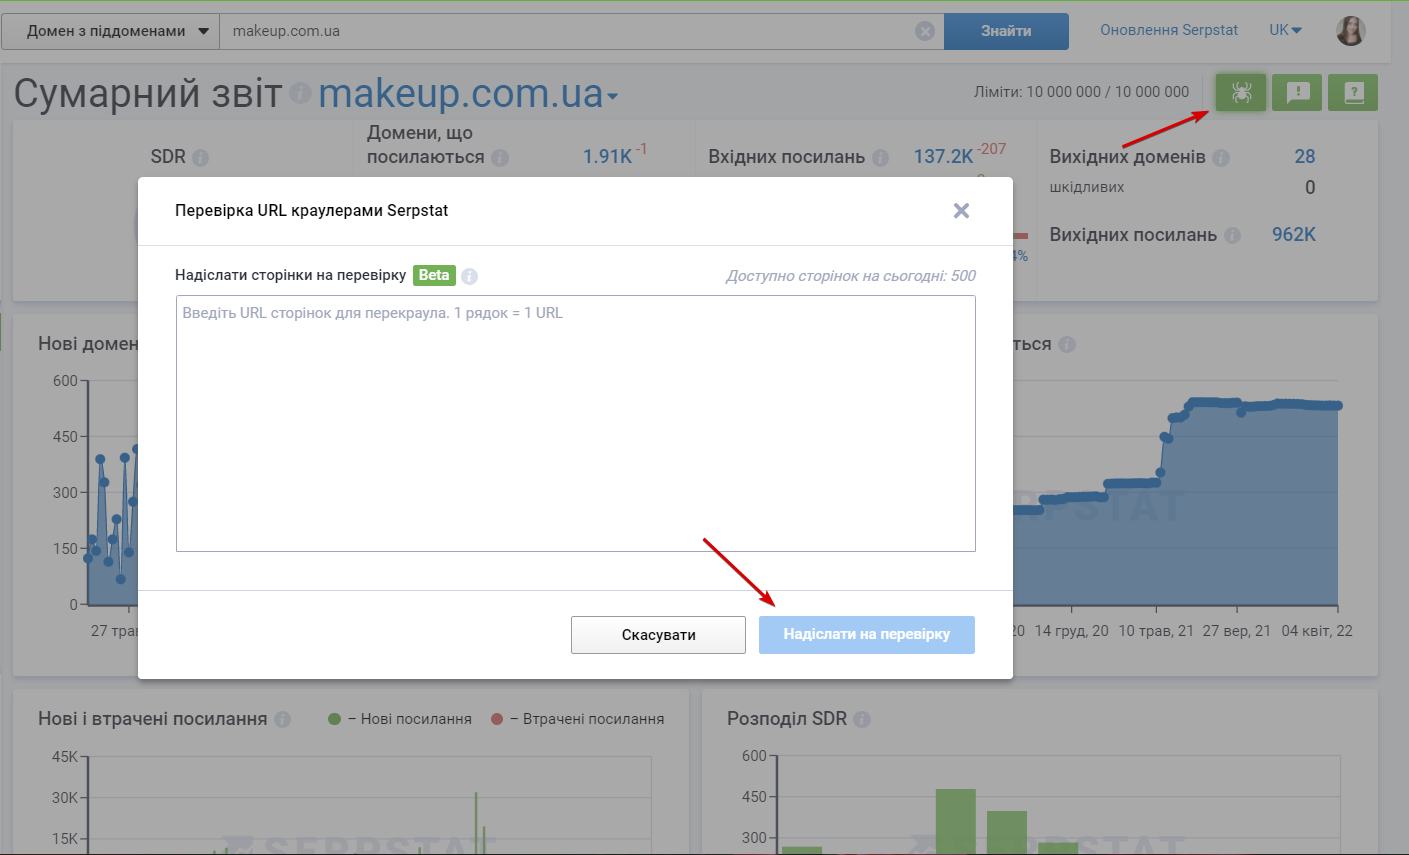Click info icon next to Розподіл SDR
Image resolution: width=1409 pixels, height=855 pixels.
click(x=862, y=719)
